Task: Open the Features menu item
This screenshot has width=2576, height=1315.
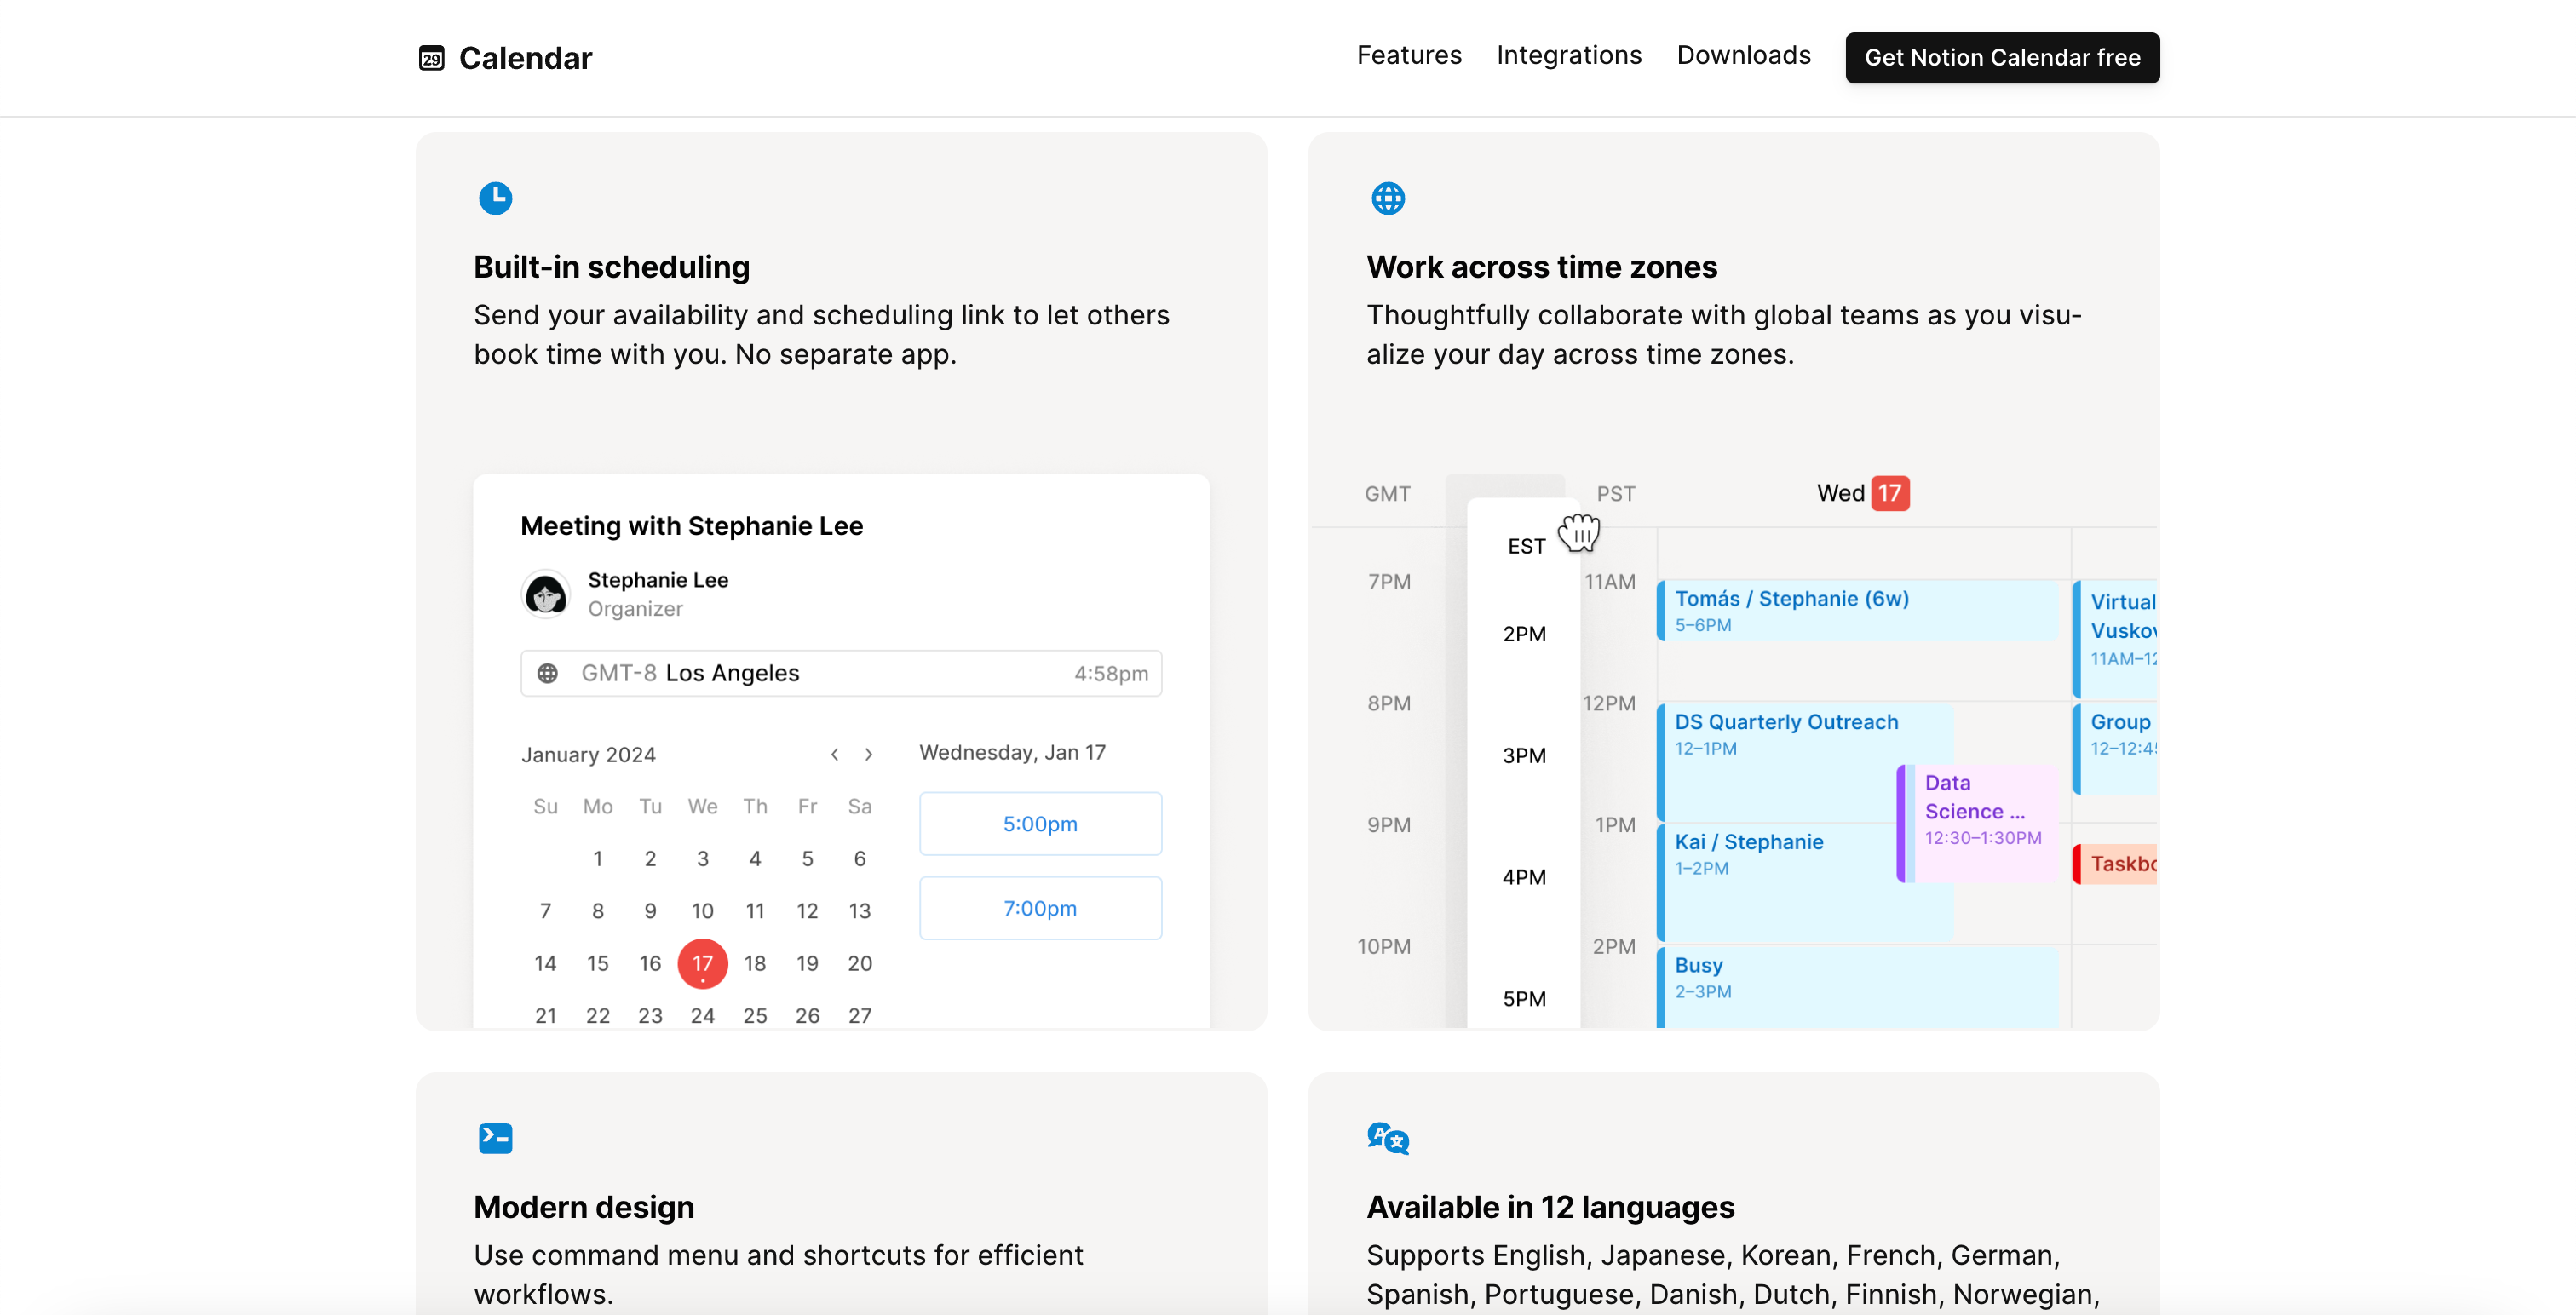Action: (1408, 55)
